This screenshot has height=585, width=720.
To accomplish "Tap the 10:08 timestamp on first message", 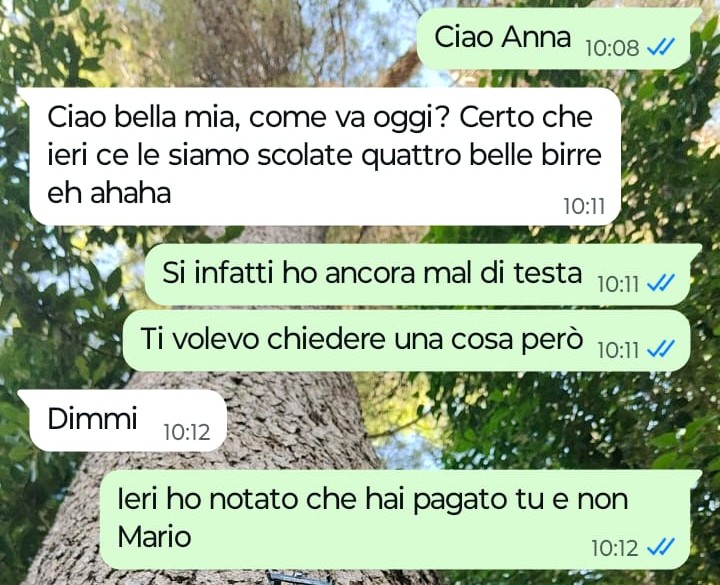I will [x=612, y=48].
